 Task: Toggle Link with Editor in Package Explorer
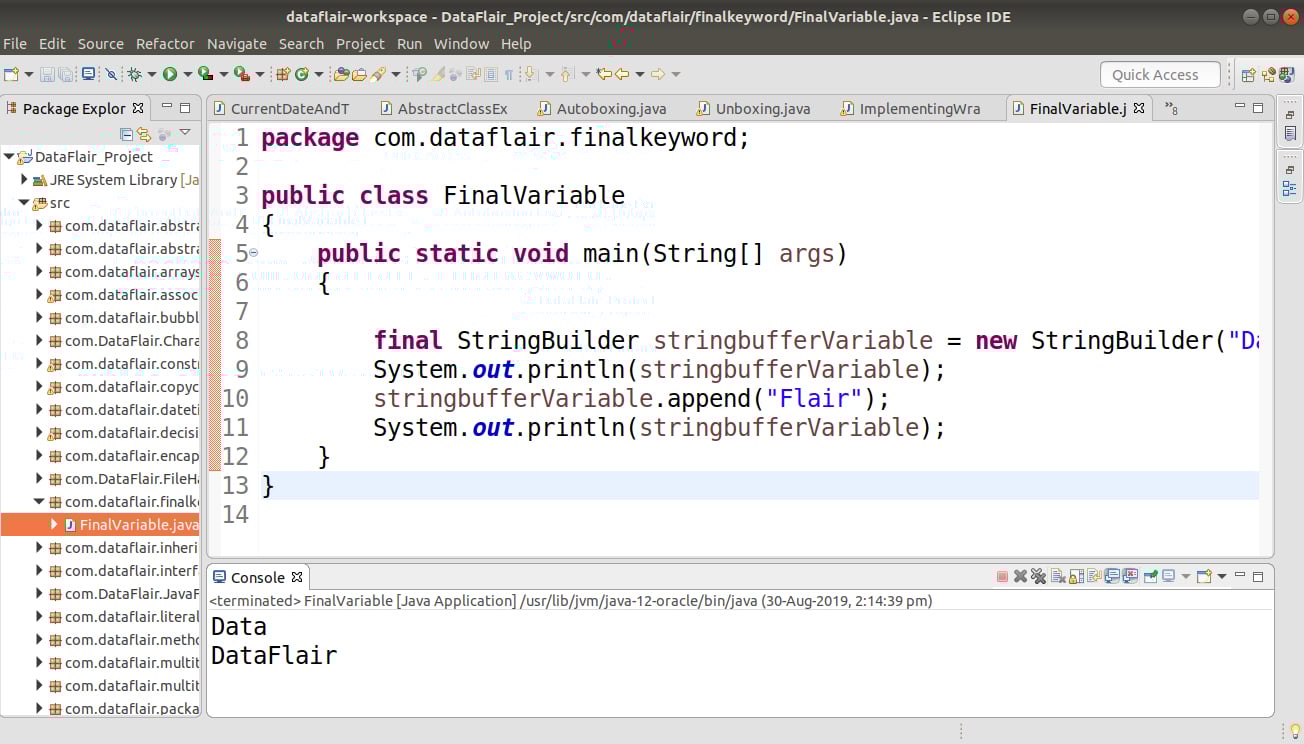tap(144, 133)
